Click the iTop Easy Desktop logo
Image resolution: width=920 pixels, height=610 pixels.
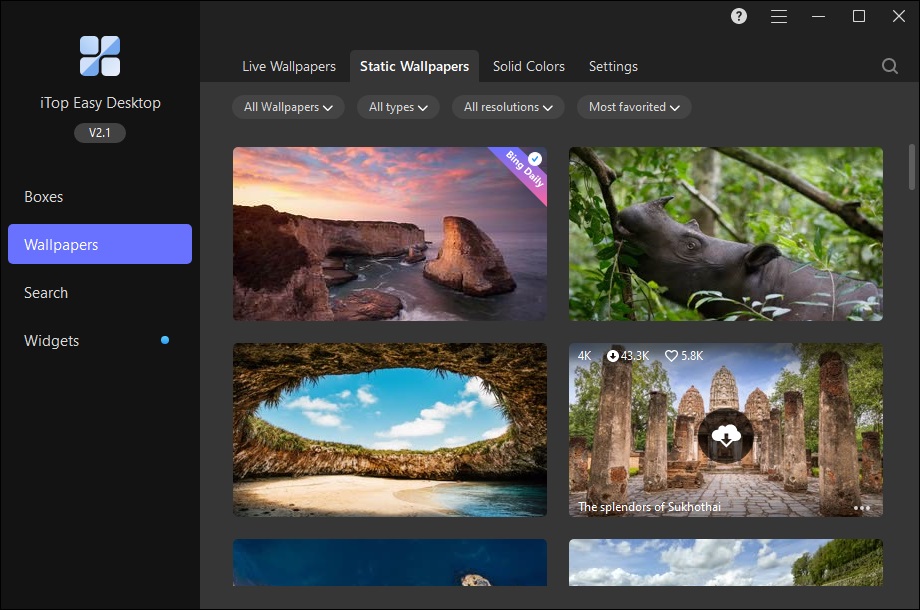(100, 56)
